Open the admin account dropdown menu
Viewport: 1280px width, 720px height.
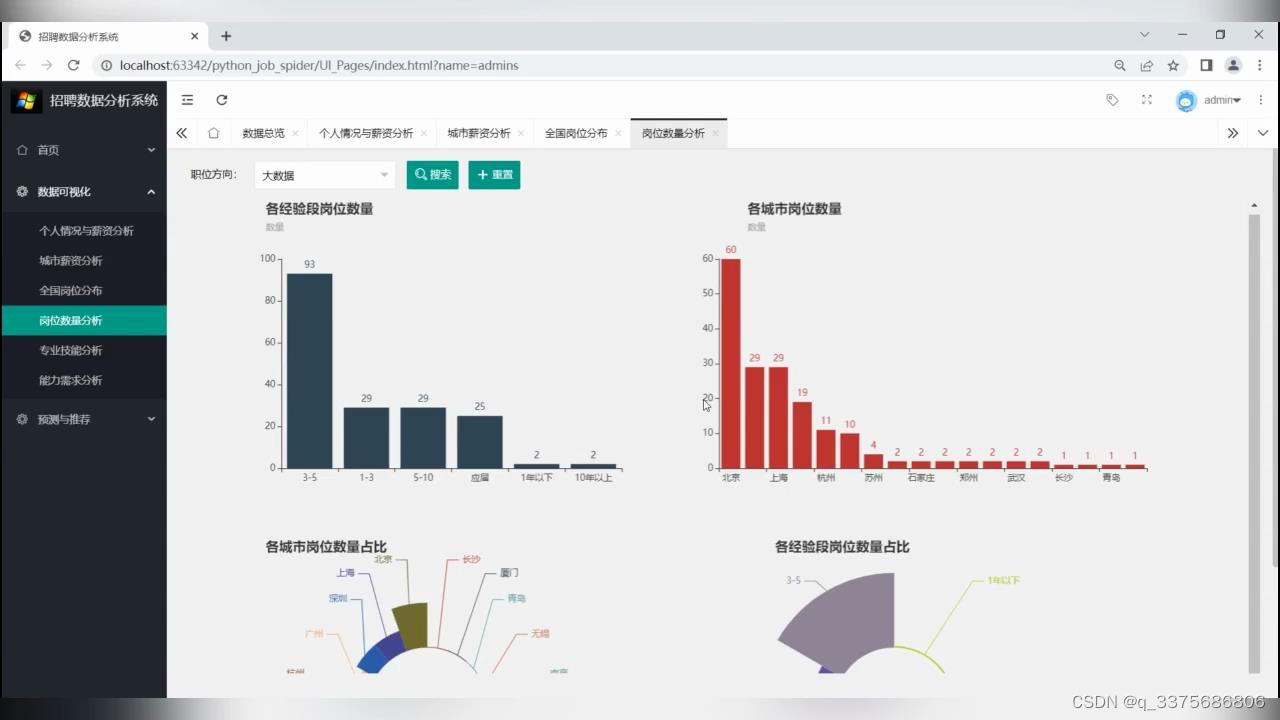pos(1220,100)
